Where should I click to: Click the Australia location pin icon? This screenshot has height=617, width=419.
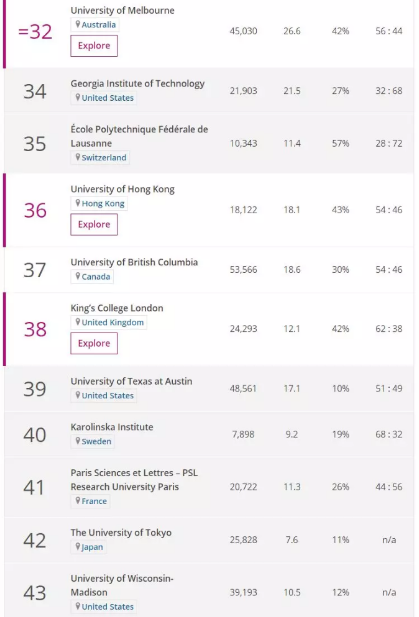tap(78, 24)
